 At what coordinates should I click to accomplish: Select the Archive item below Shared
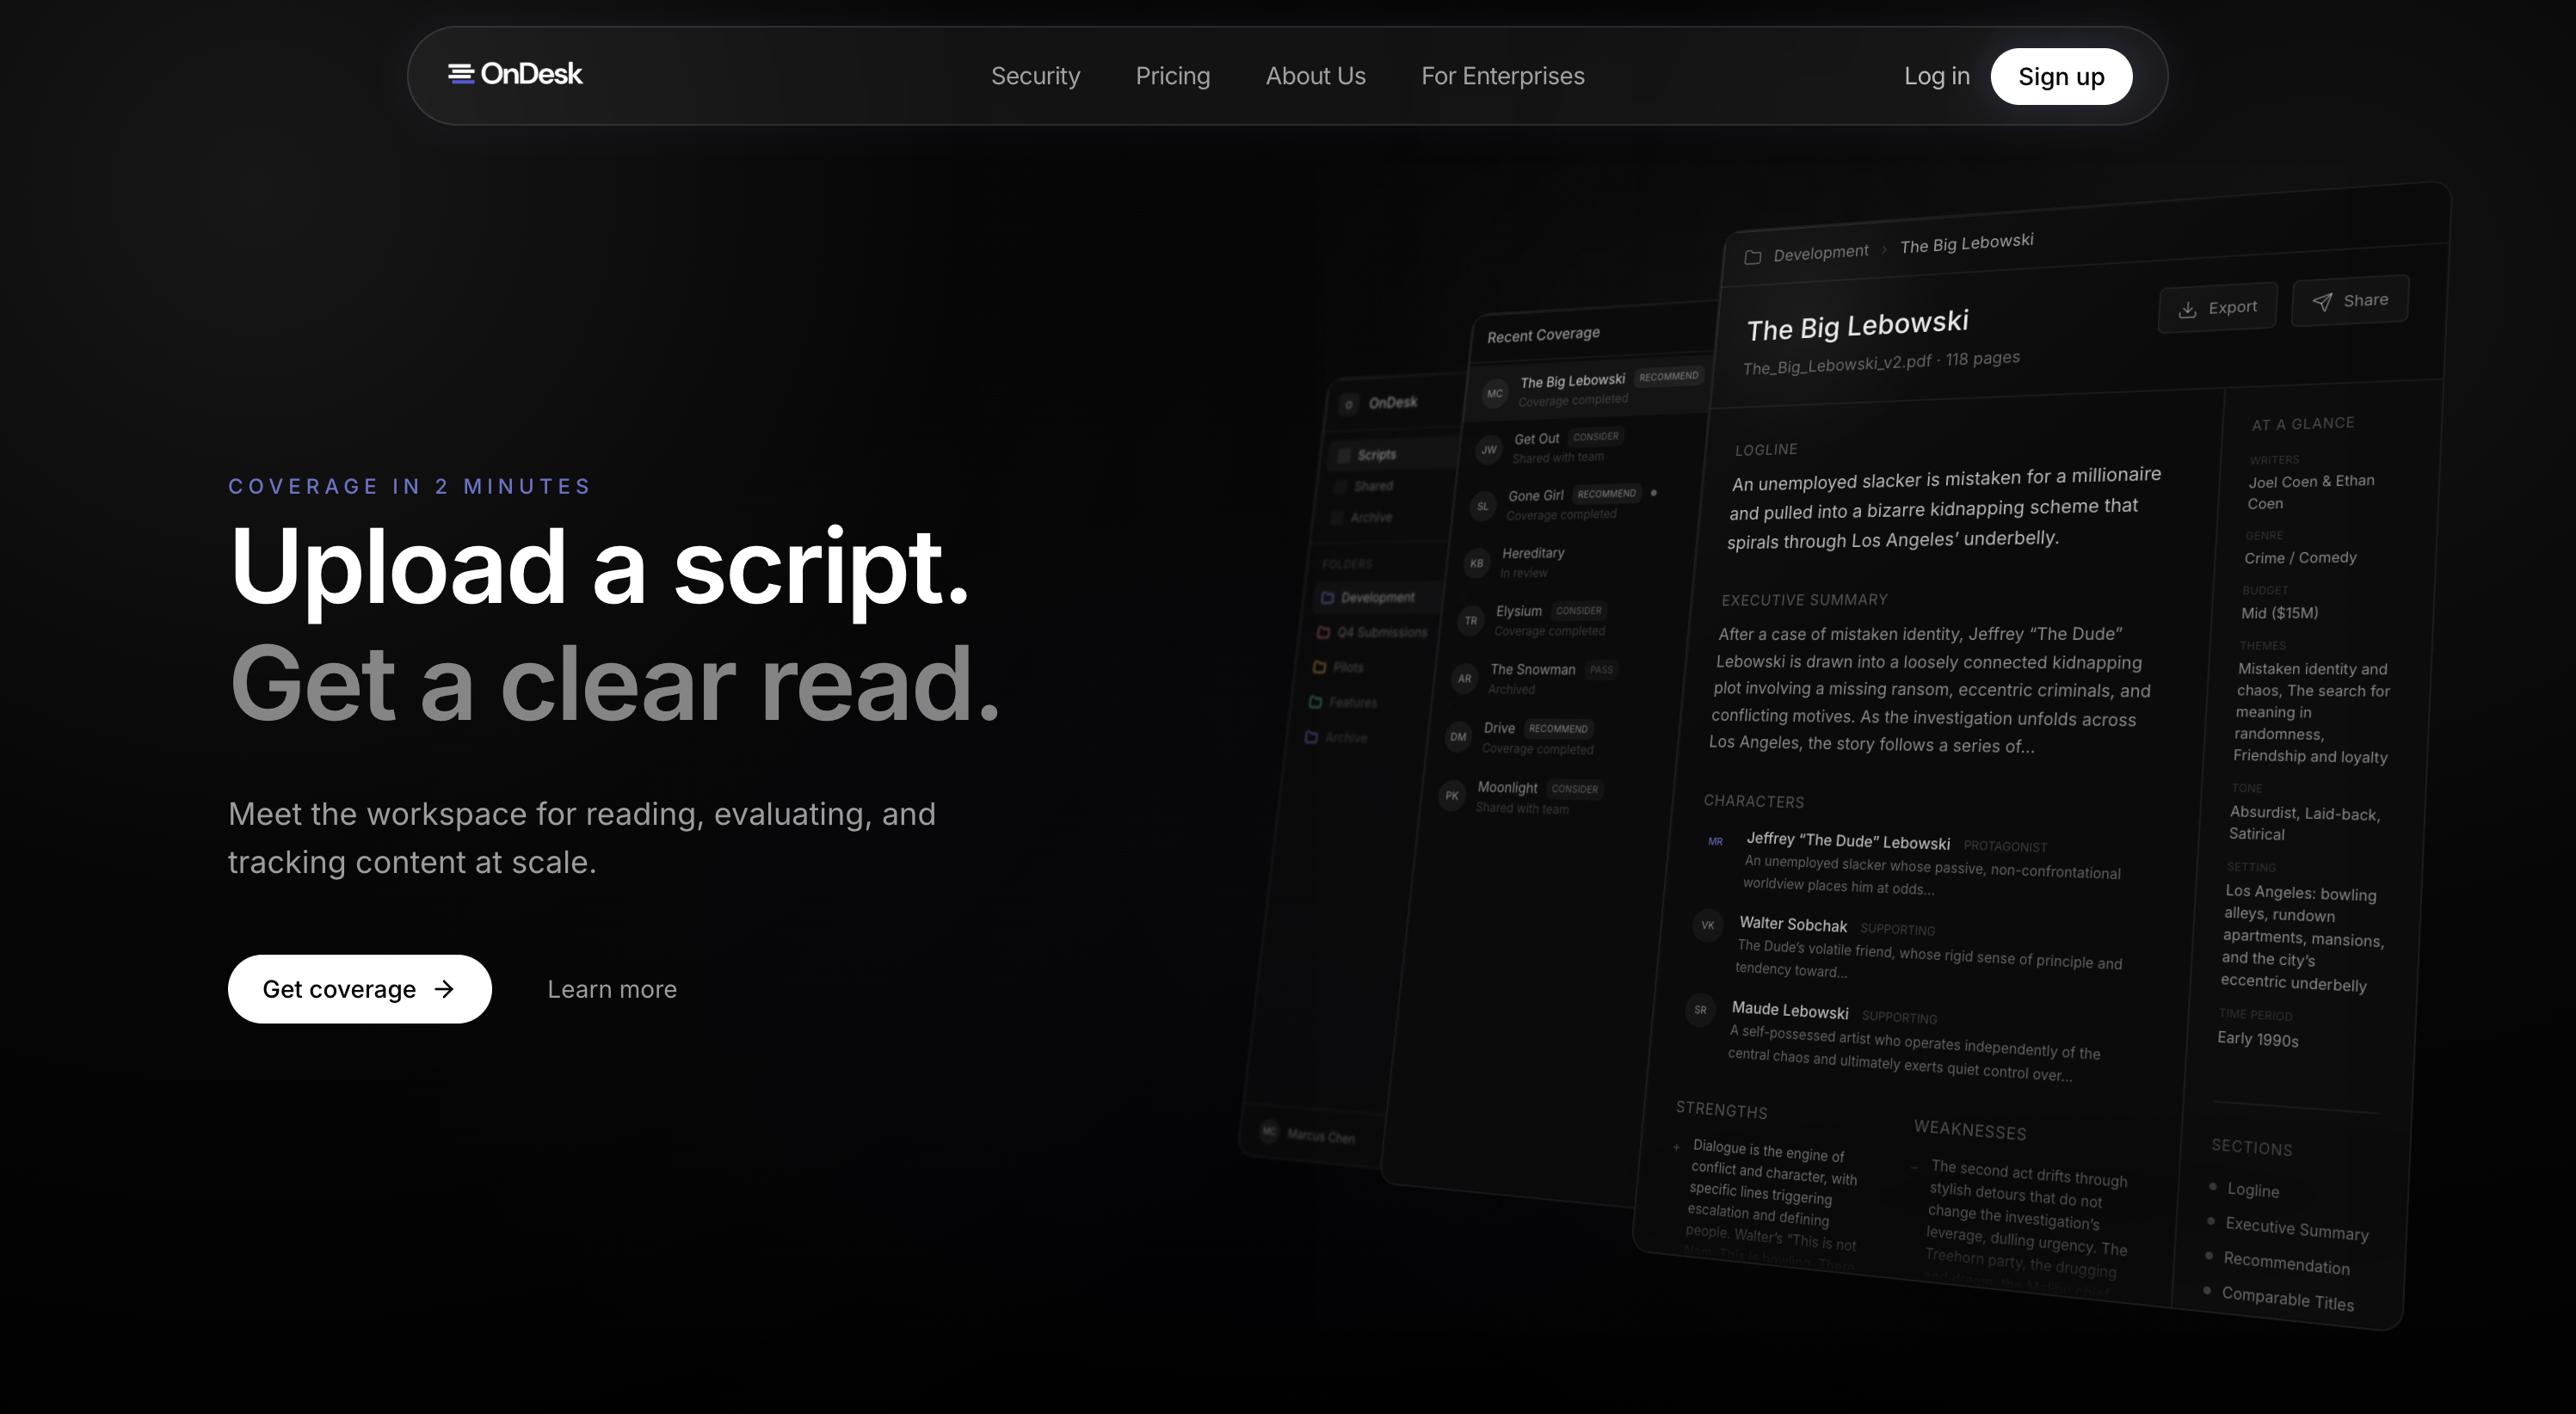1362,517
